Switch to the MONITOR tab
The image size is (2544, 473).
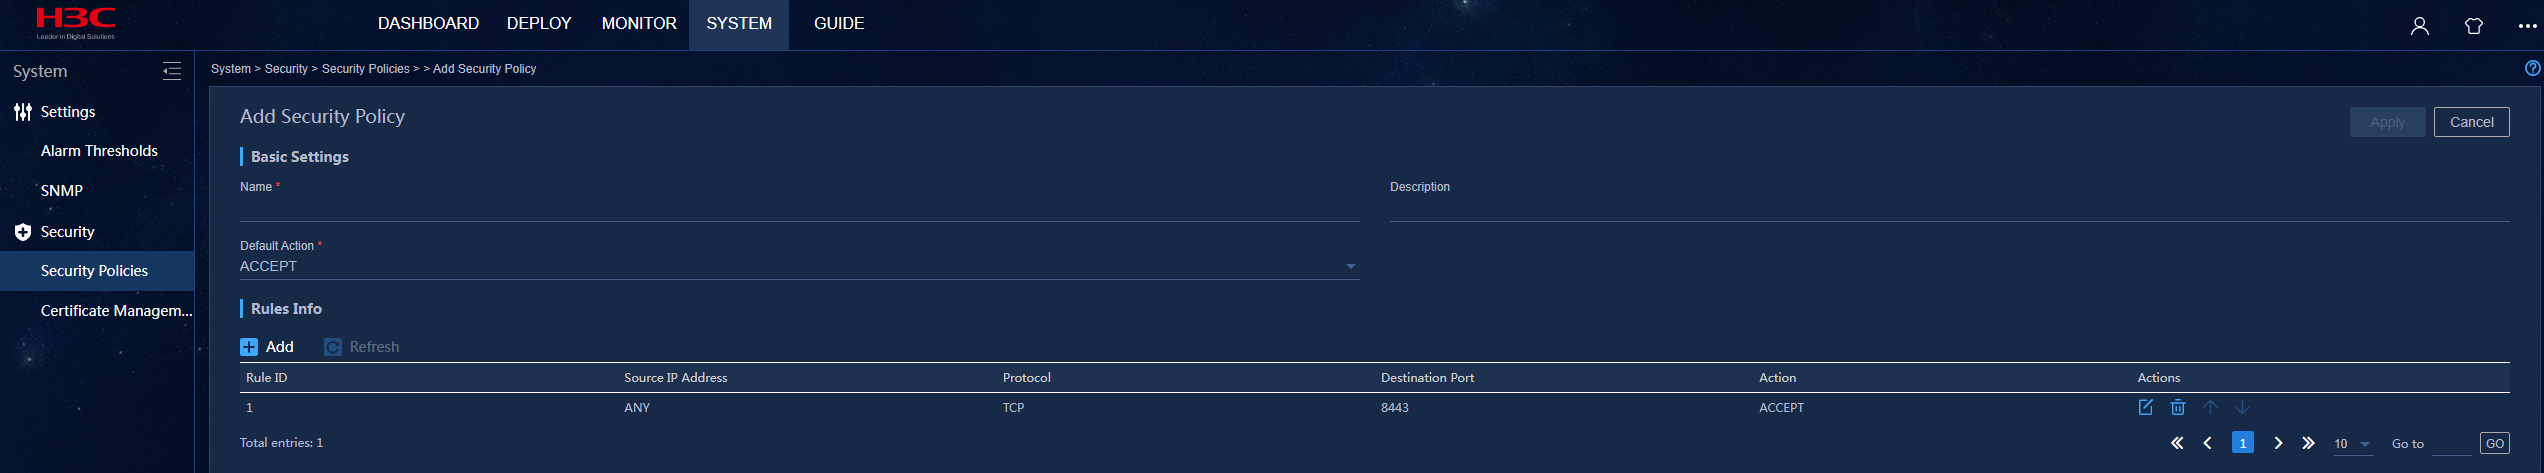point(639,23)
